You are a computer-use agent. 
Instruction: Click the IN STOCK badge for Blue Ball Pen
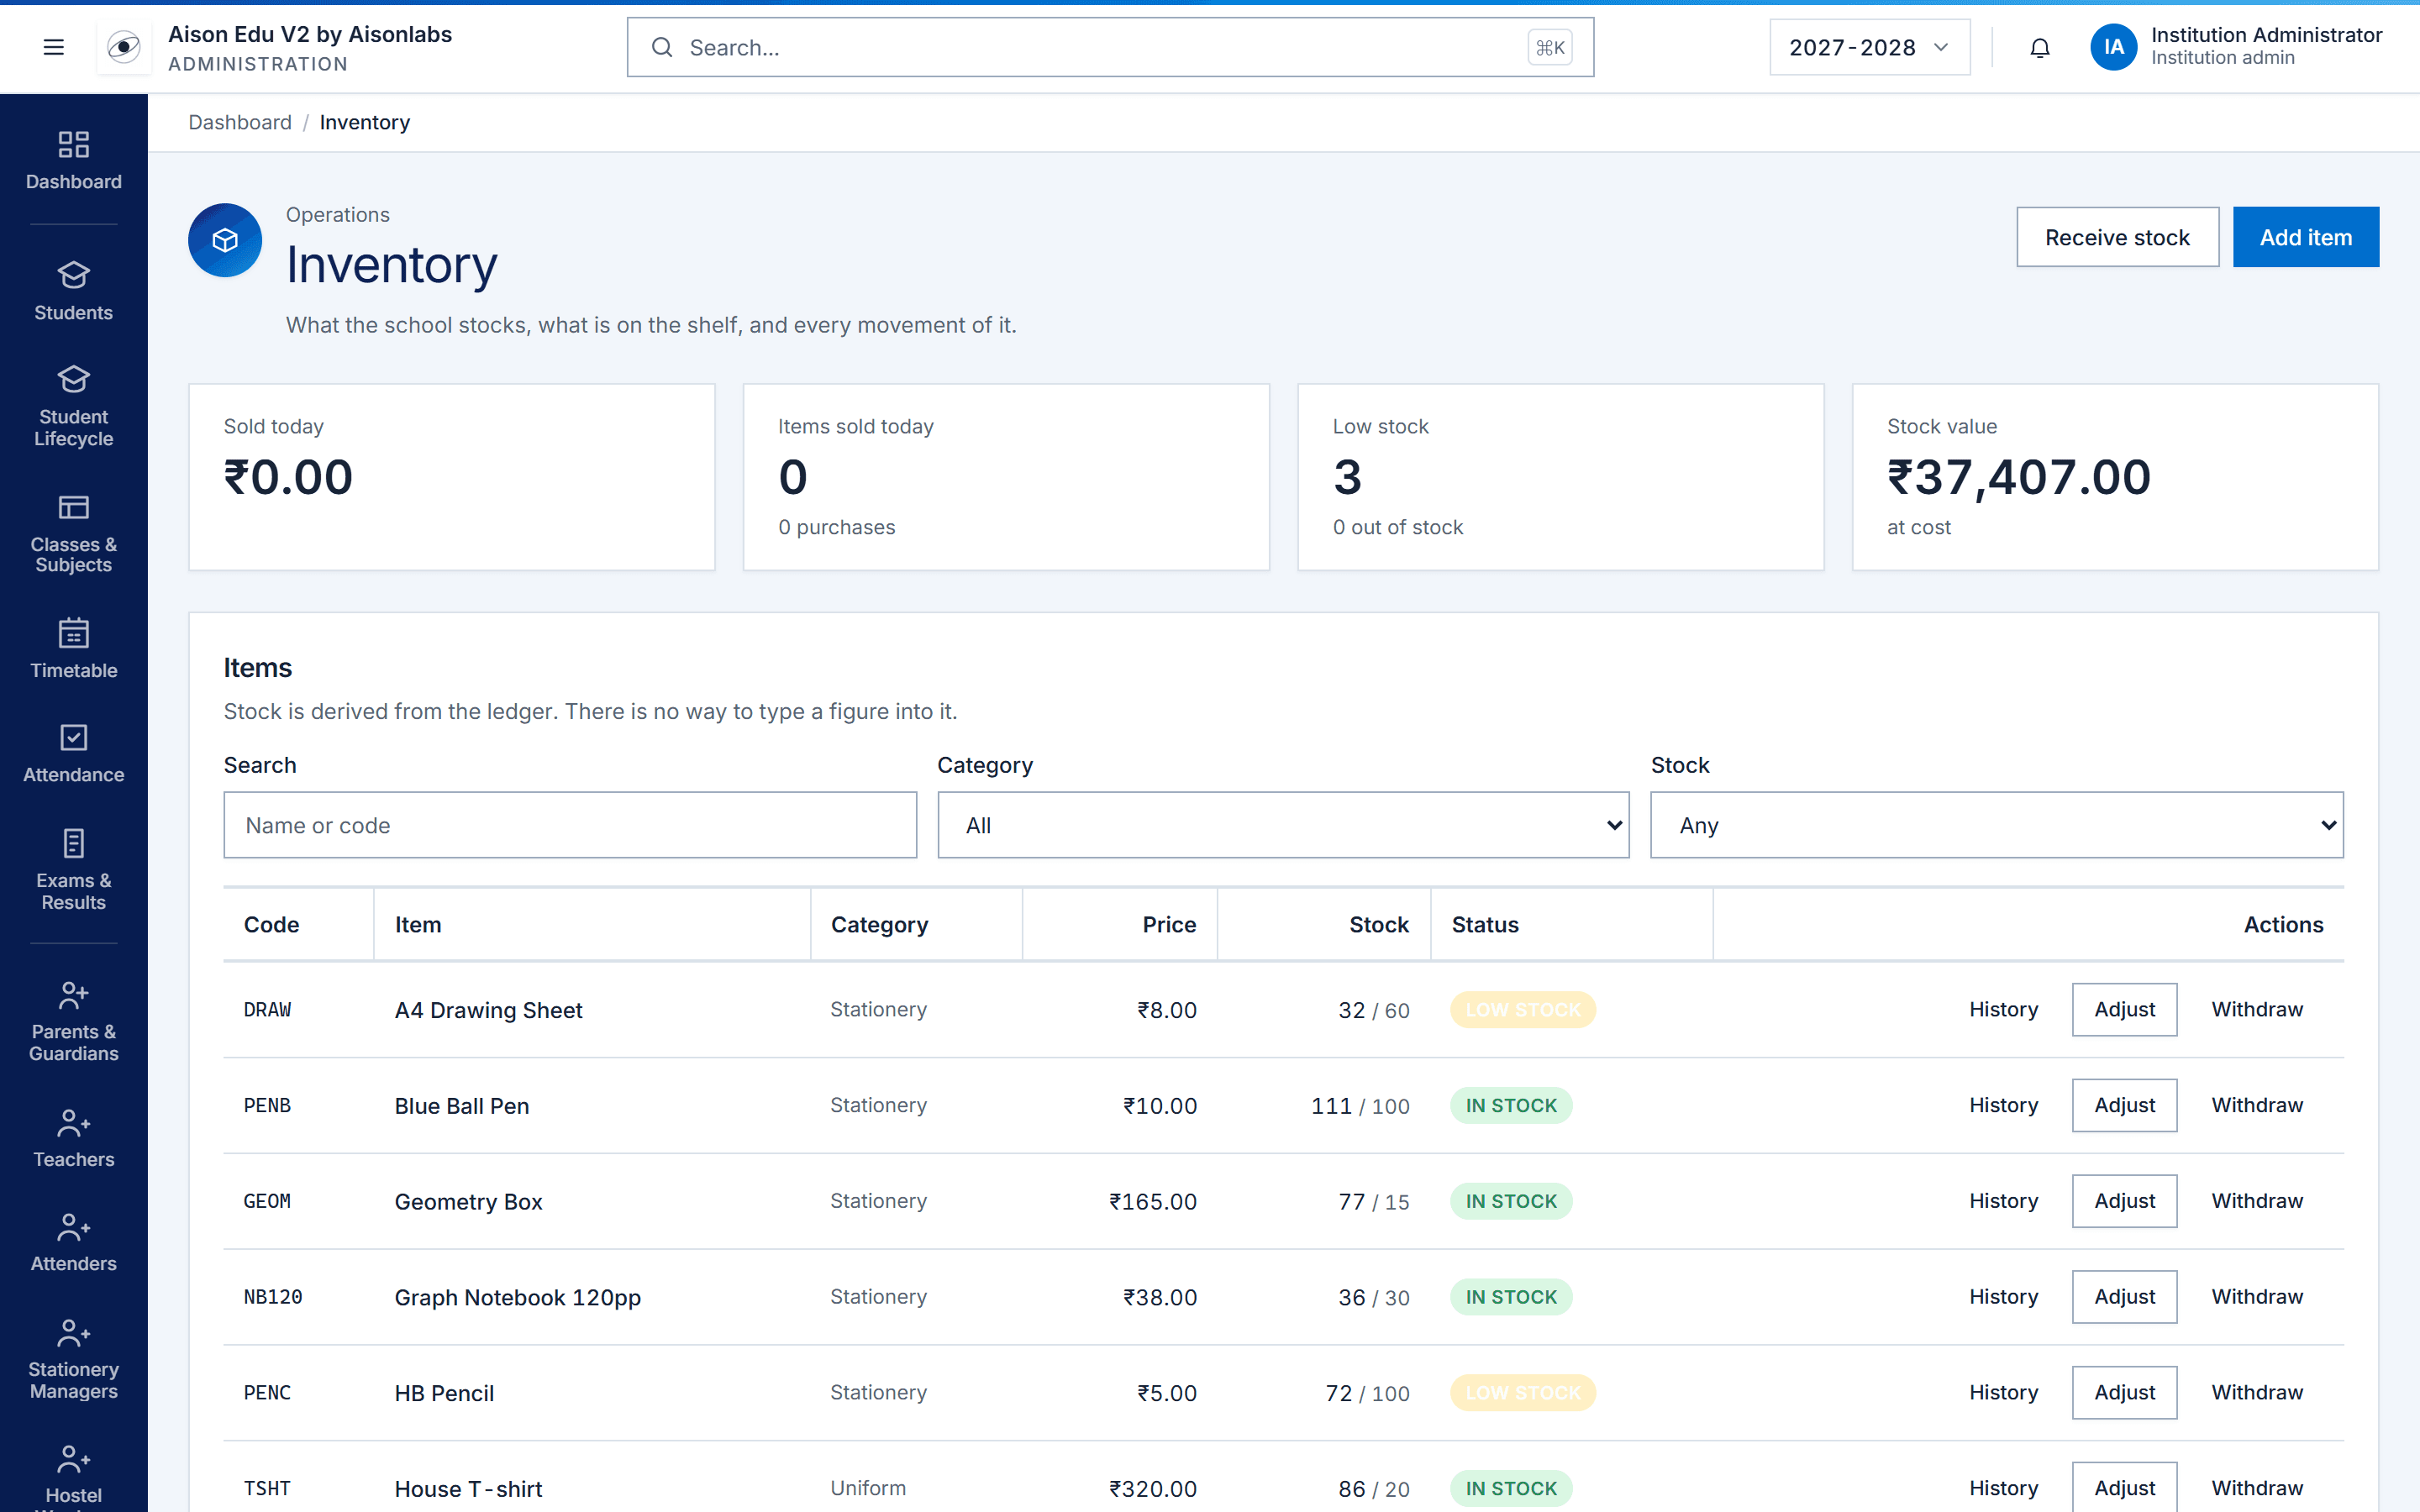pos(1511,1105)
